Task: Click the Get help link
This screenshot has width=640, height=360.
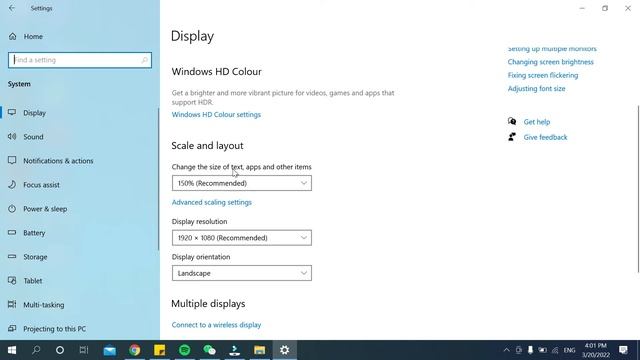Action: [x=536, y=122]
